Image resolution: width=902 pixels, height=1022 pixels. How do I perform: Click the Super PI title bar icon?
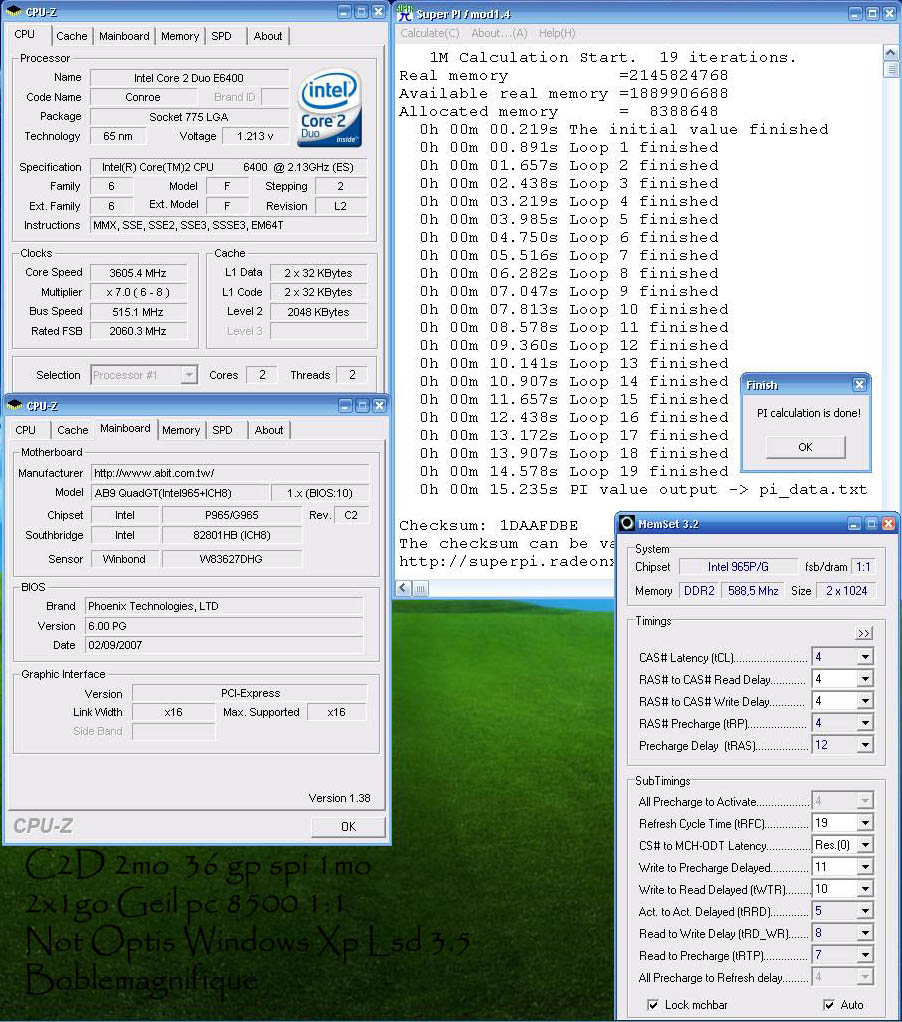[405, 12]
